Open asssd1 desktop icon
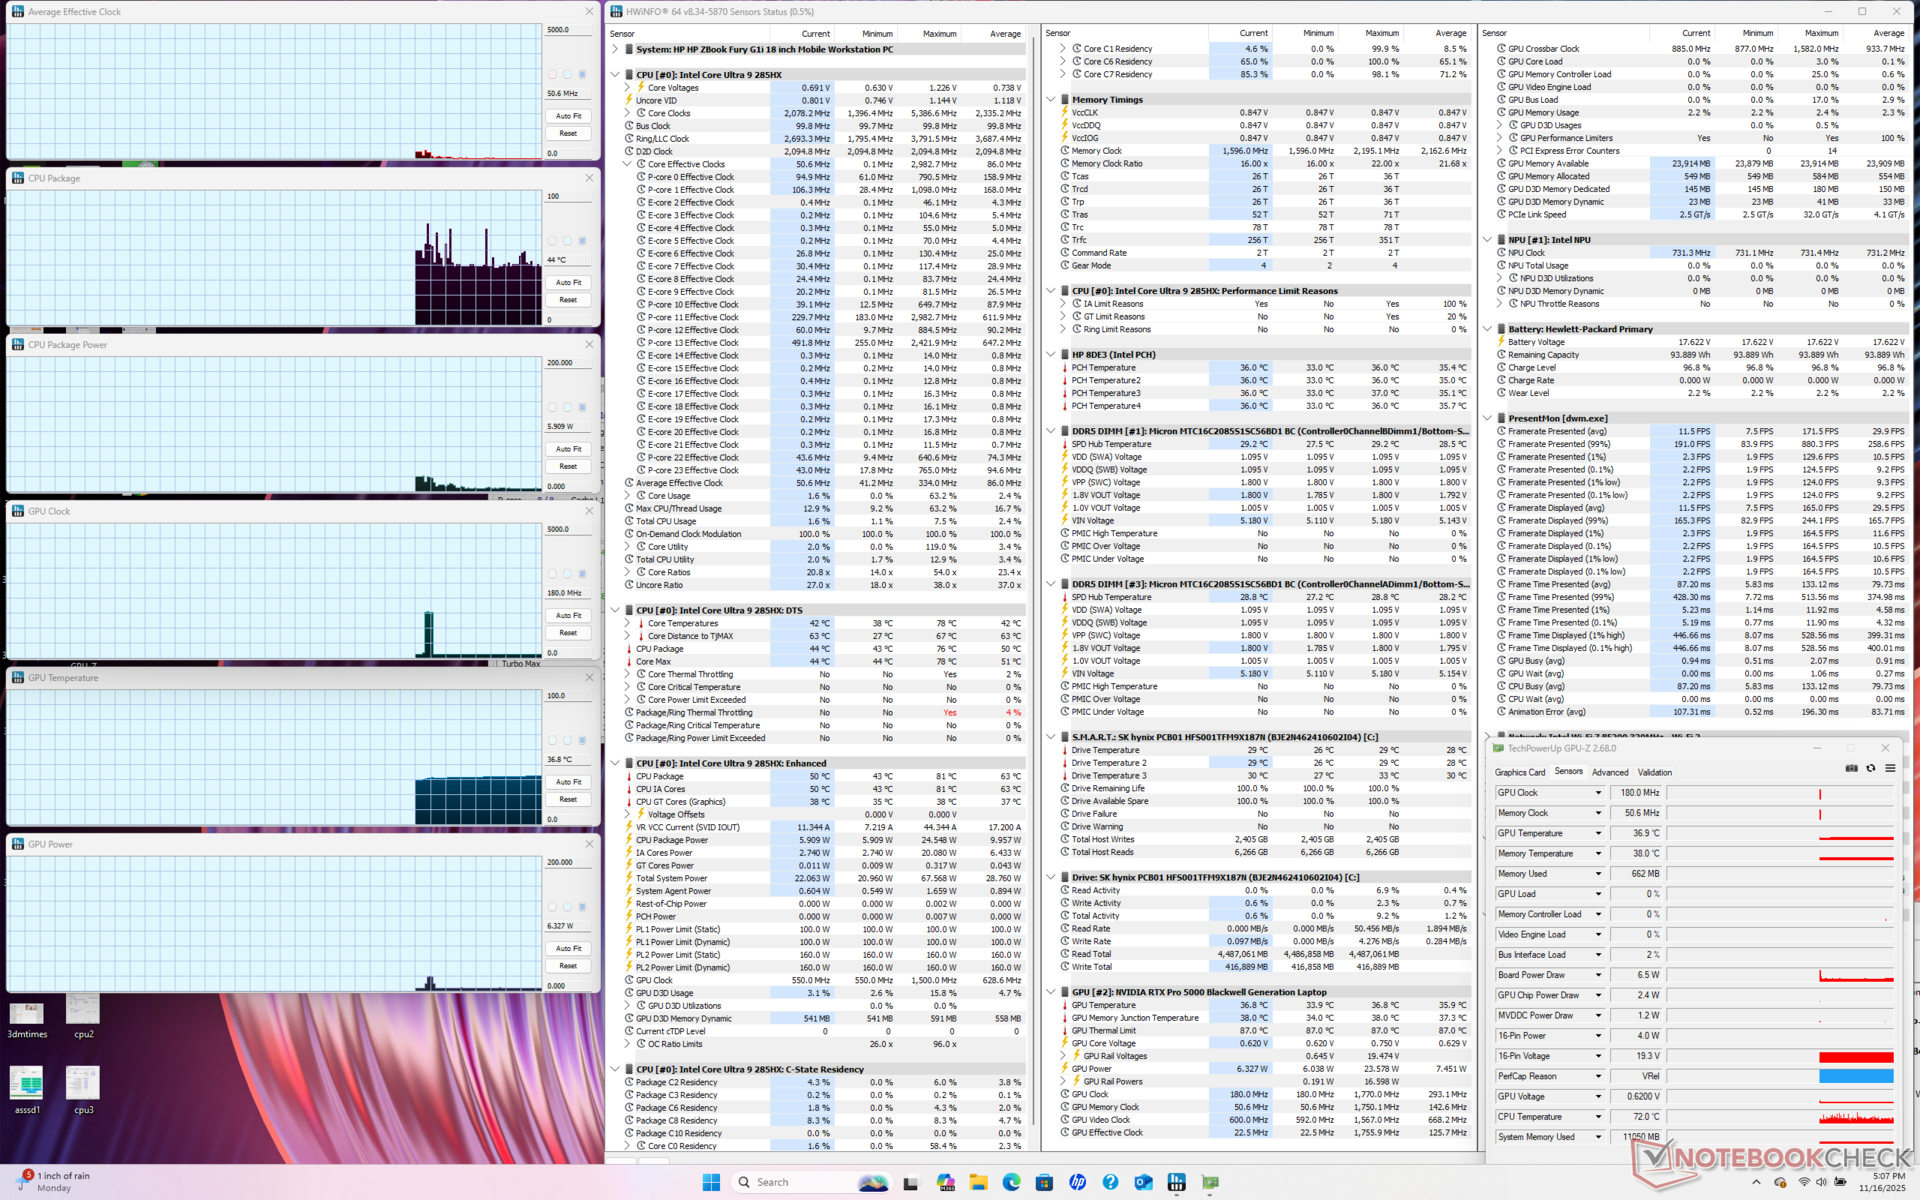 point(27,1085)
